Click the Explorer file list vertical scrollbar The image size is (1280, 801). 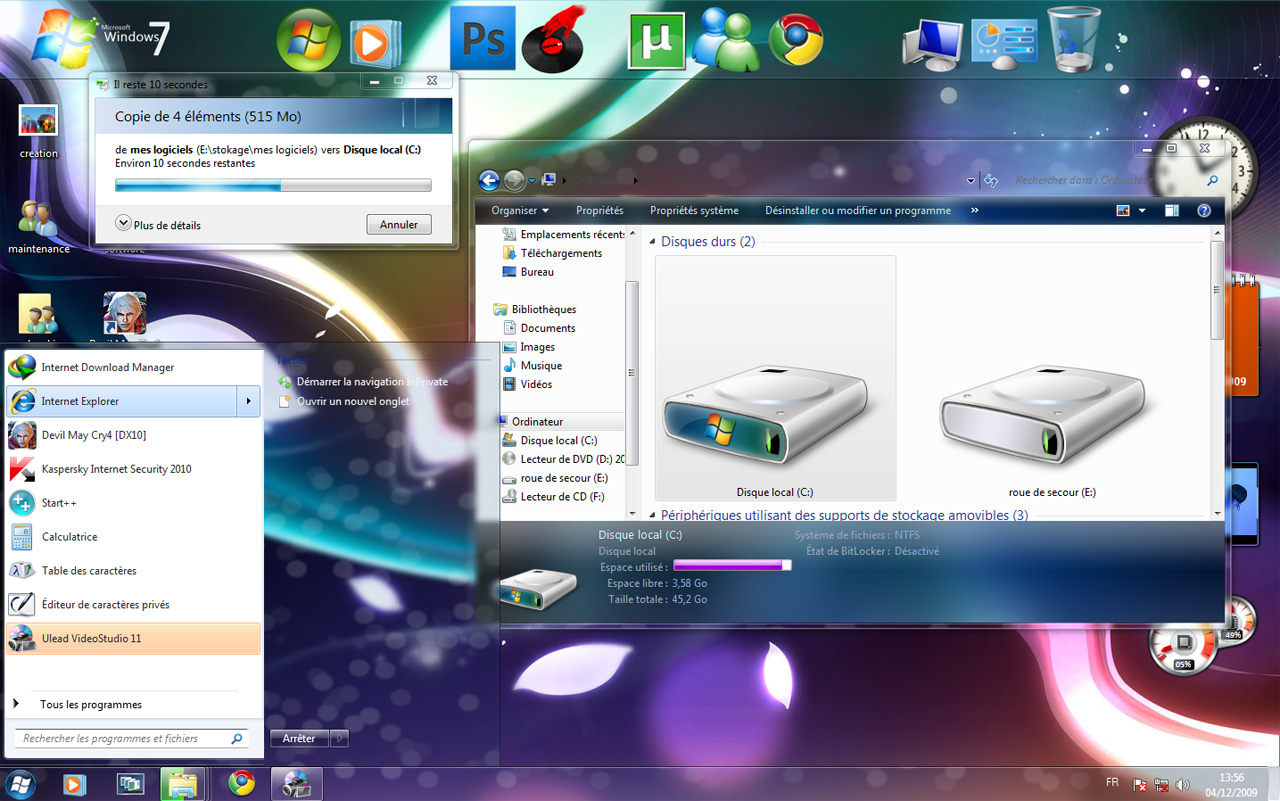1217,373
